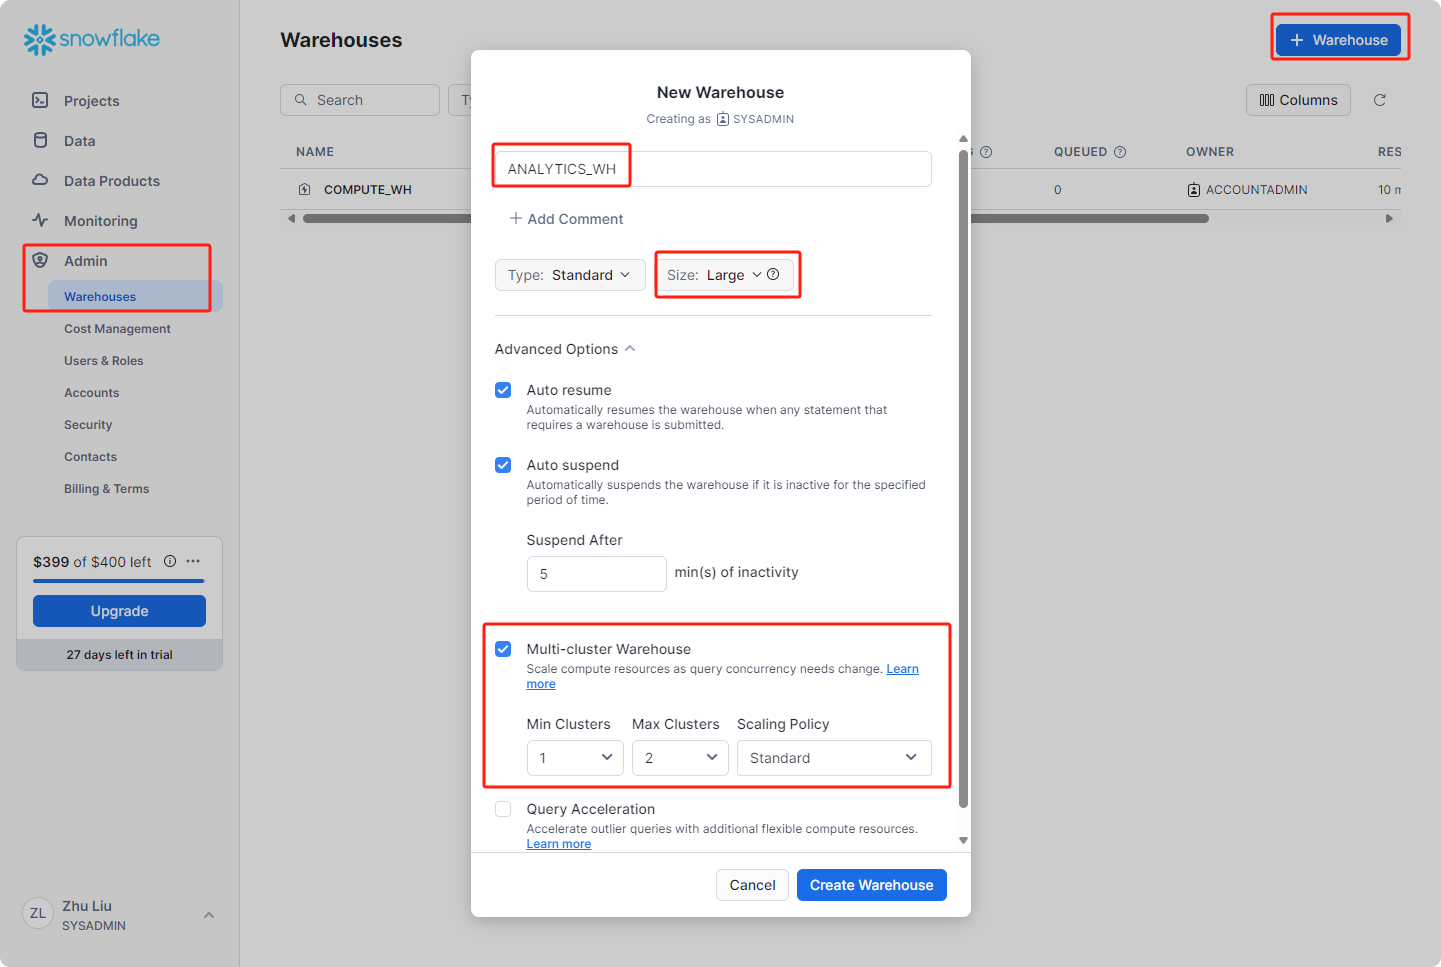Open the Scaling Policy dropdown
This screenshot has width=1441, height=967.
click(x=834, y=758)
